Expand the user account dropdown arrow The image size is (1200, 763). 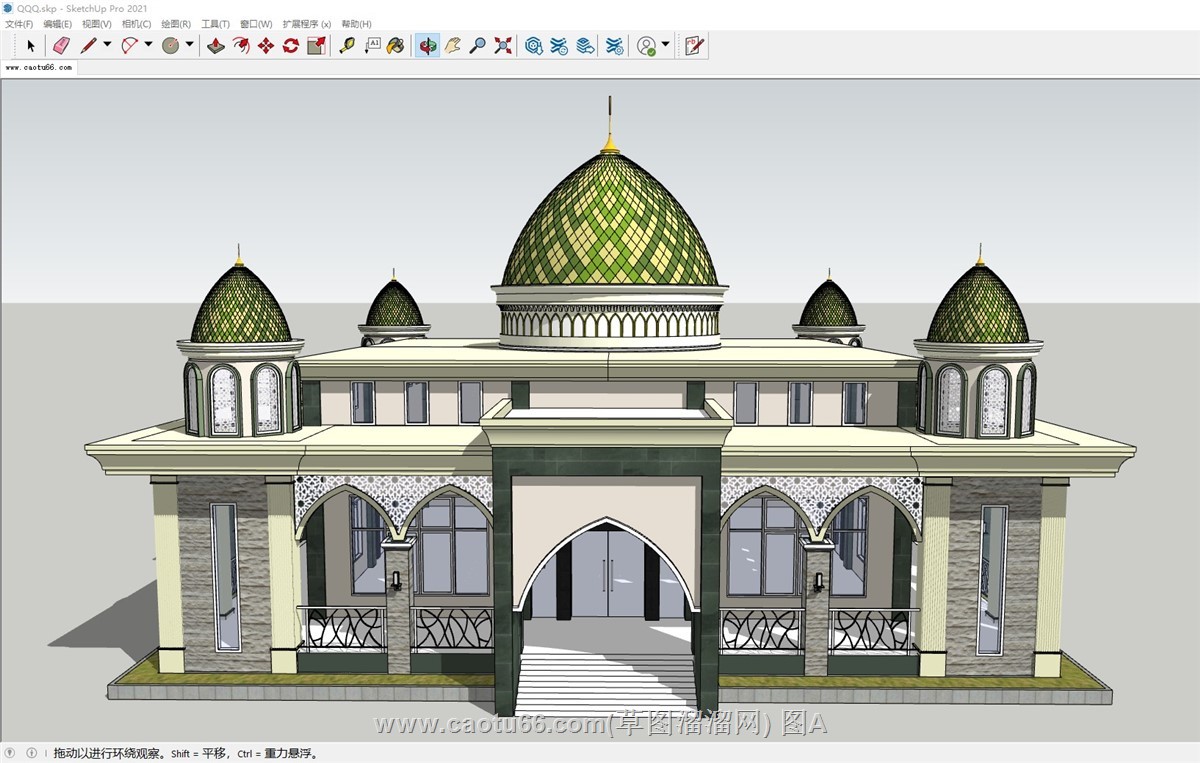click(666, 45)
